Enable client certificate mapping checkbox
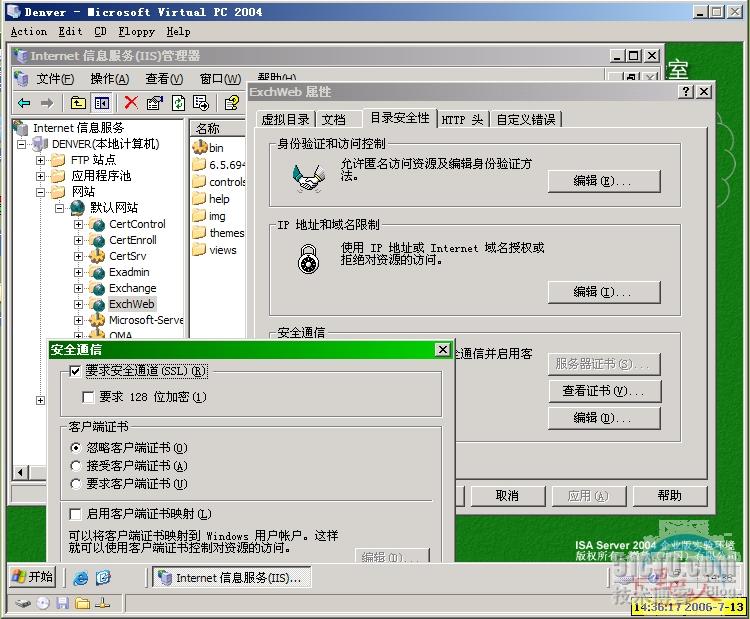The width and height of the screenshot is (750, 619). pos(75,514)
